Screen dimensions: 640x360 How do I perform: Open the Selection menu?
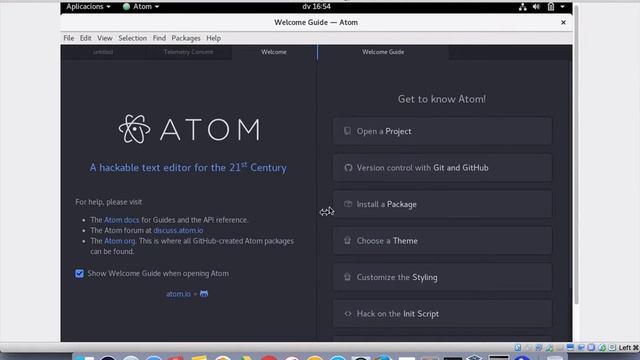(x=132, y=38)
